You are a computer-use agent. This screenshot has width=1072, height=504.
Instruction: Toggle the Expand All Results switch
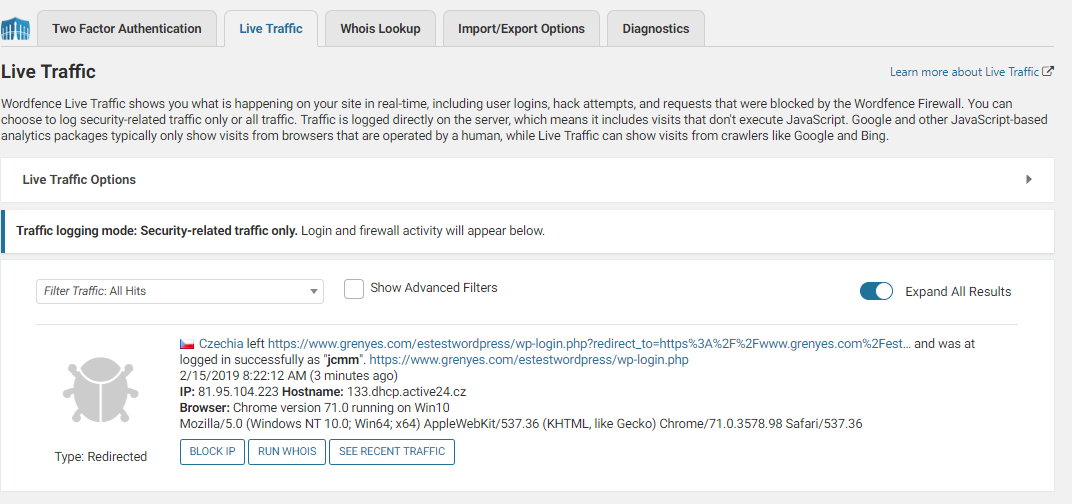click(876, 291)
